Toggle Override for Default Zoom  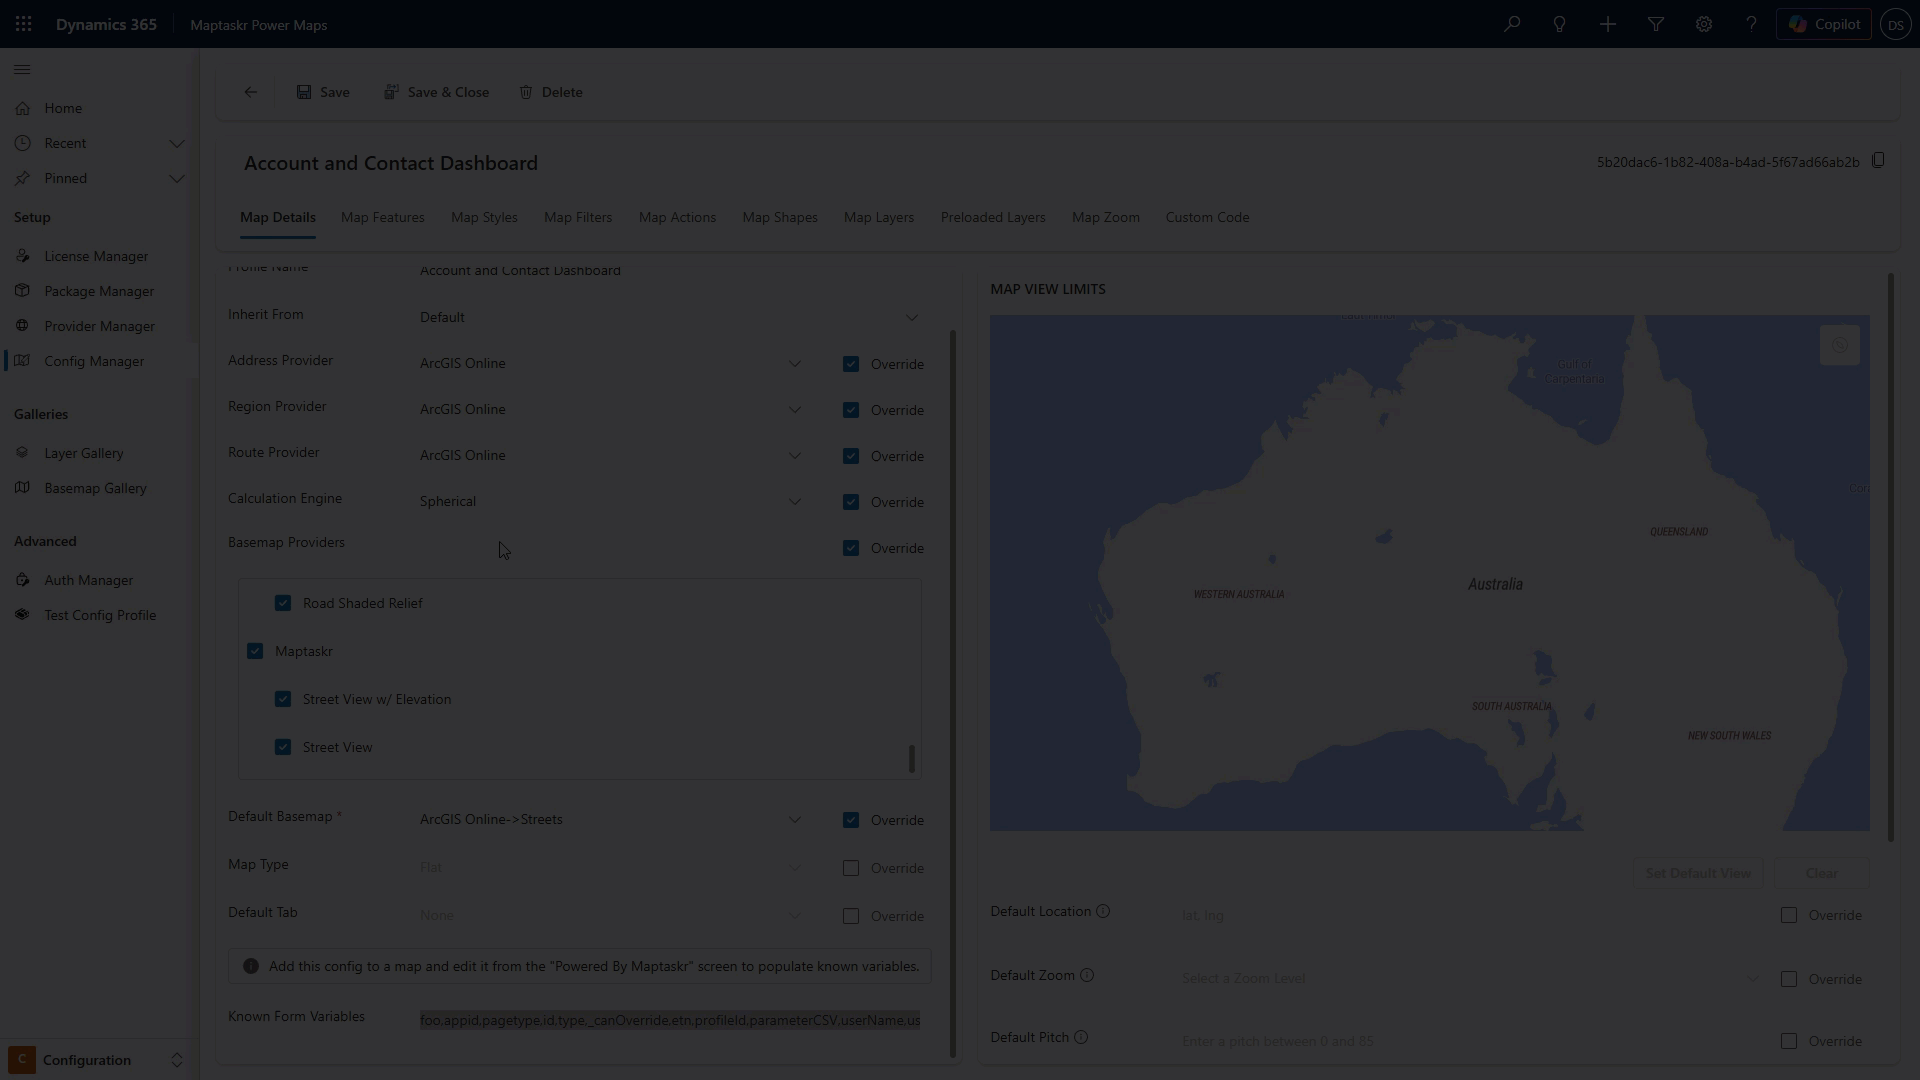[1789, 979]
